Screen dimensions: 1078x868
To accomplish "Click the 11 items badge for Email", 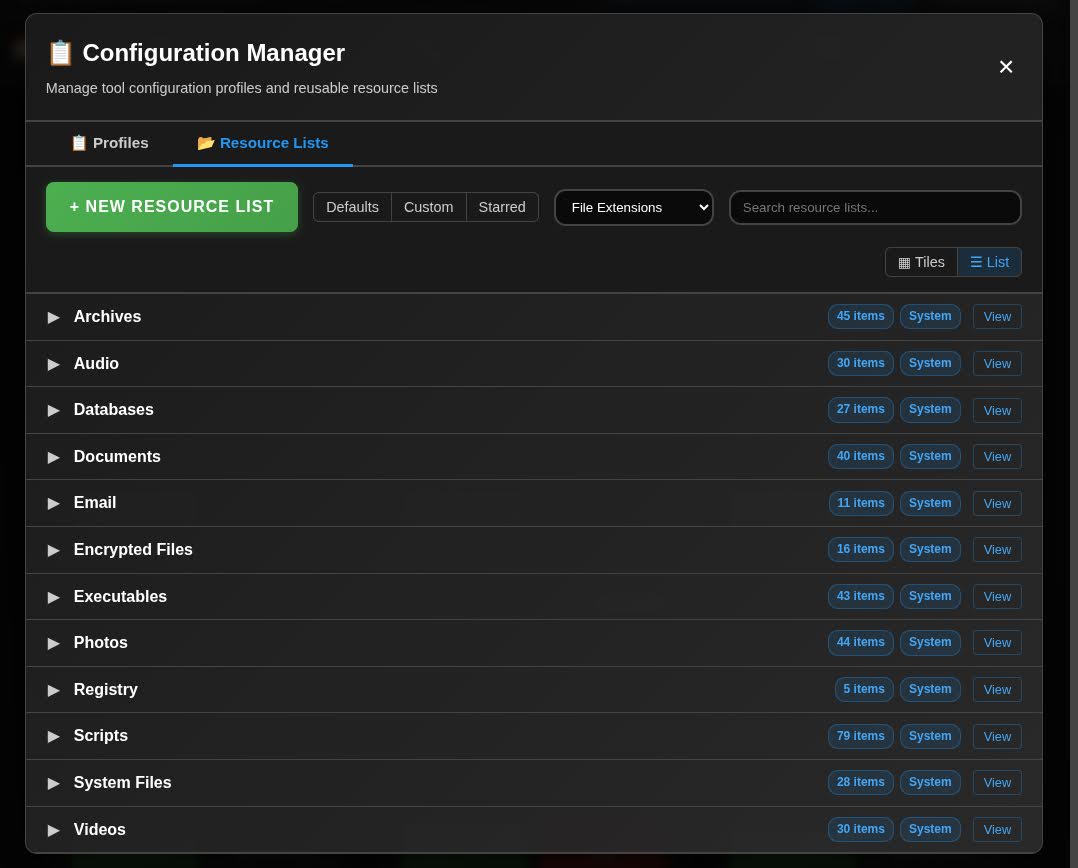I will click(861, 502).
